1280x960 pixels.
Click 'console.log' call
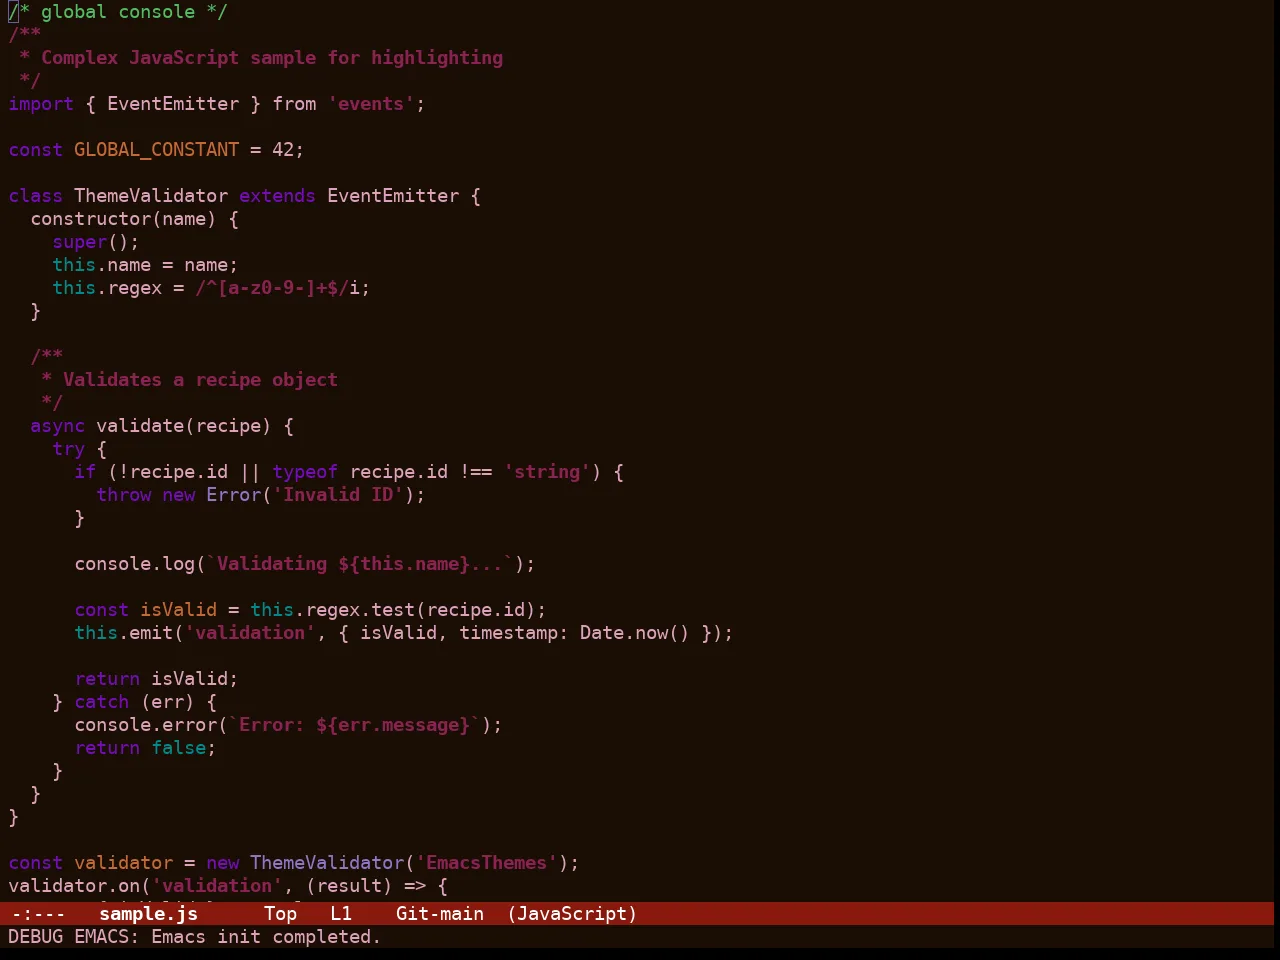tap(135, 564)
